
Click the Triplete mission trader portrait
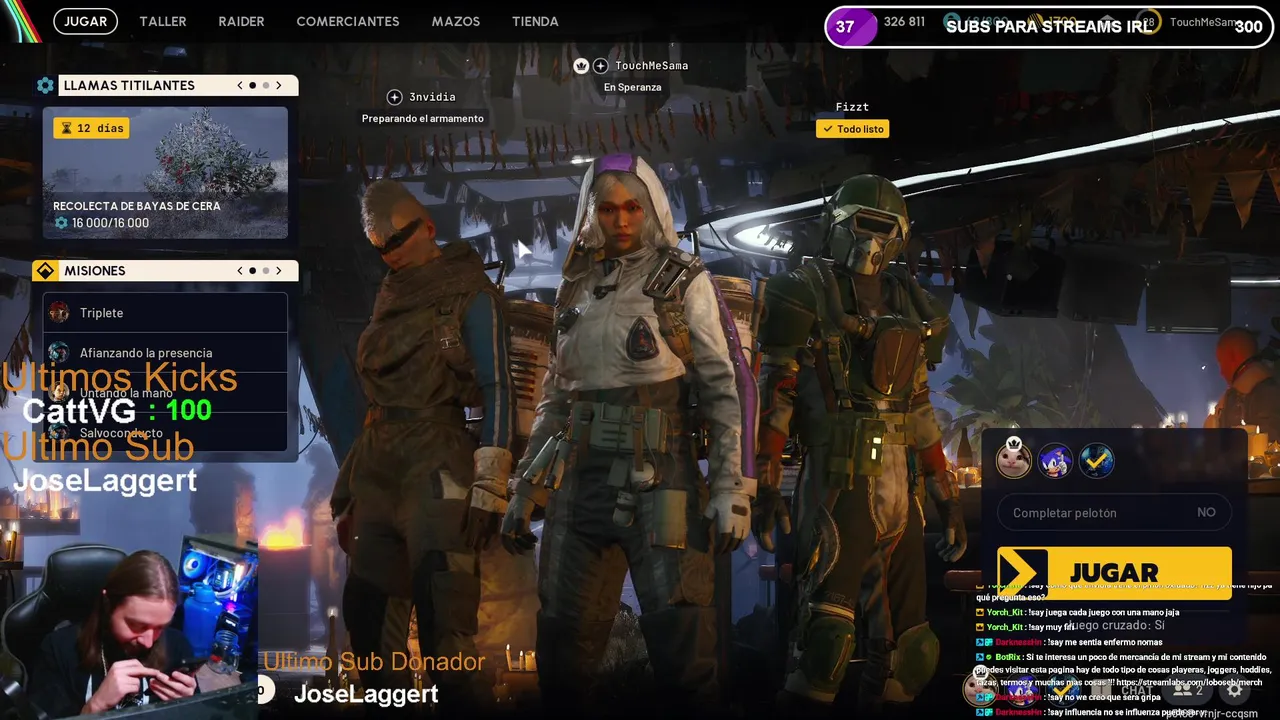coord(59,313)
